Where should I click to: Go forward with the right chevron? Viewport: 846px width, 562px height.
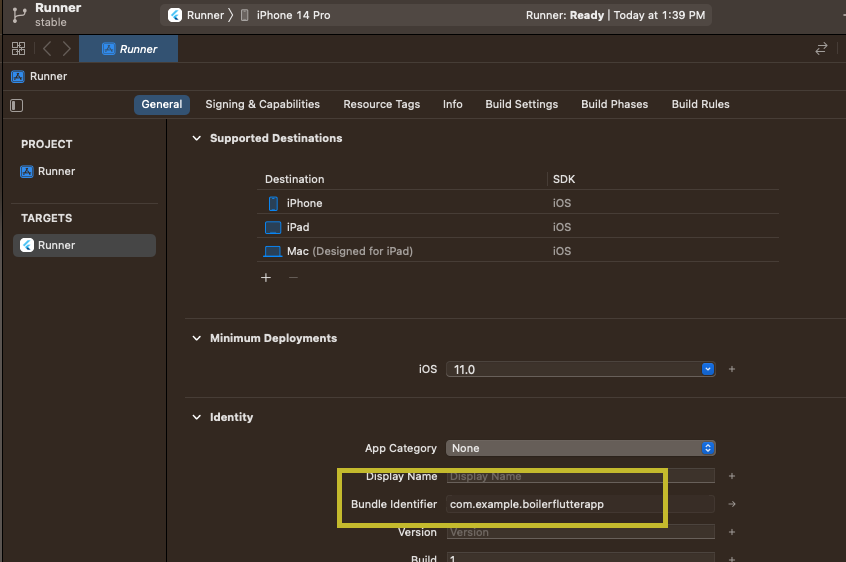click(66, 49)
